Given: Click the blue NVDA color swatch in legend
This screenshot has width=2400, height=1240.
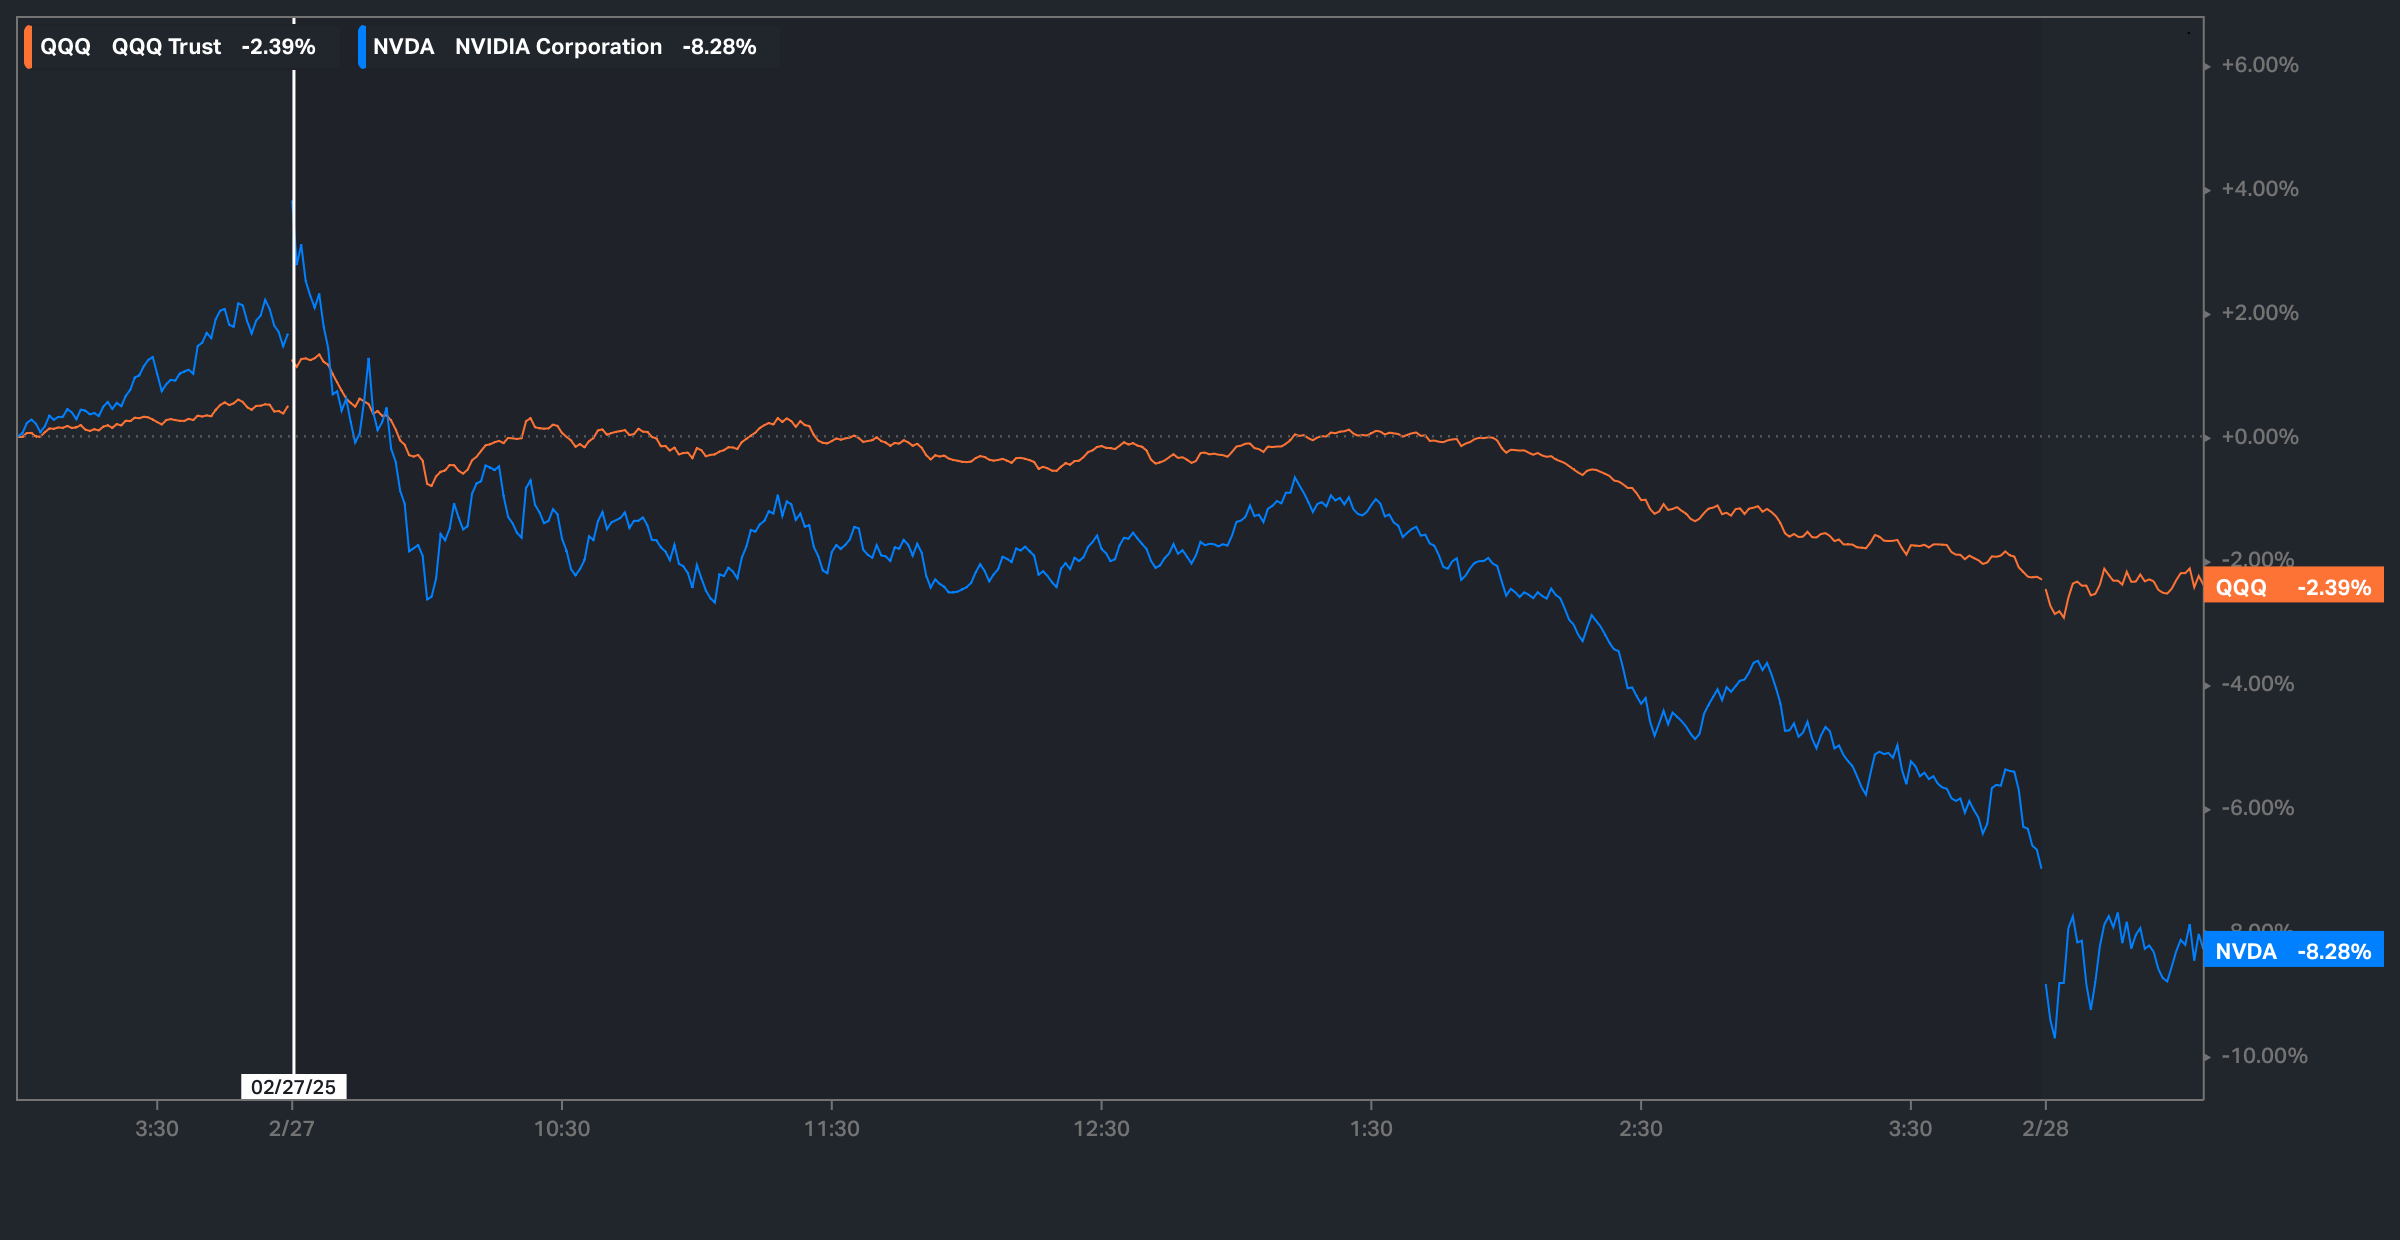Looking at the screenshot, I should coord(362,47).
